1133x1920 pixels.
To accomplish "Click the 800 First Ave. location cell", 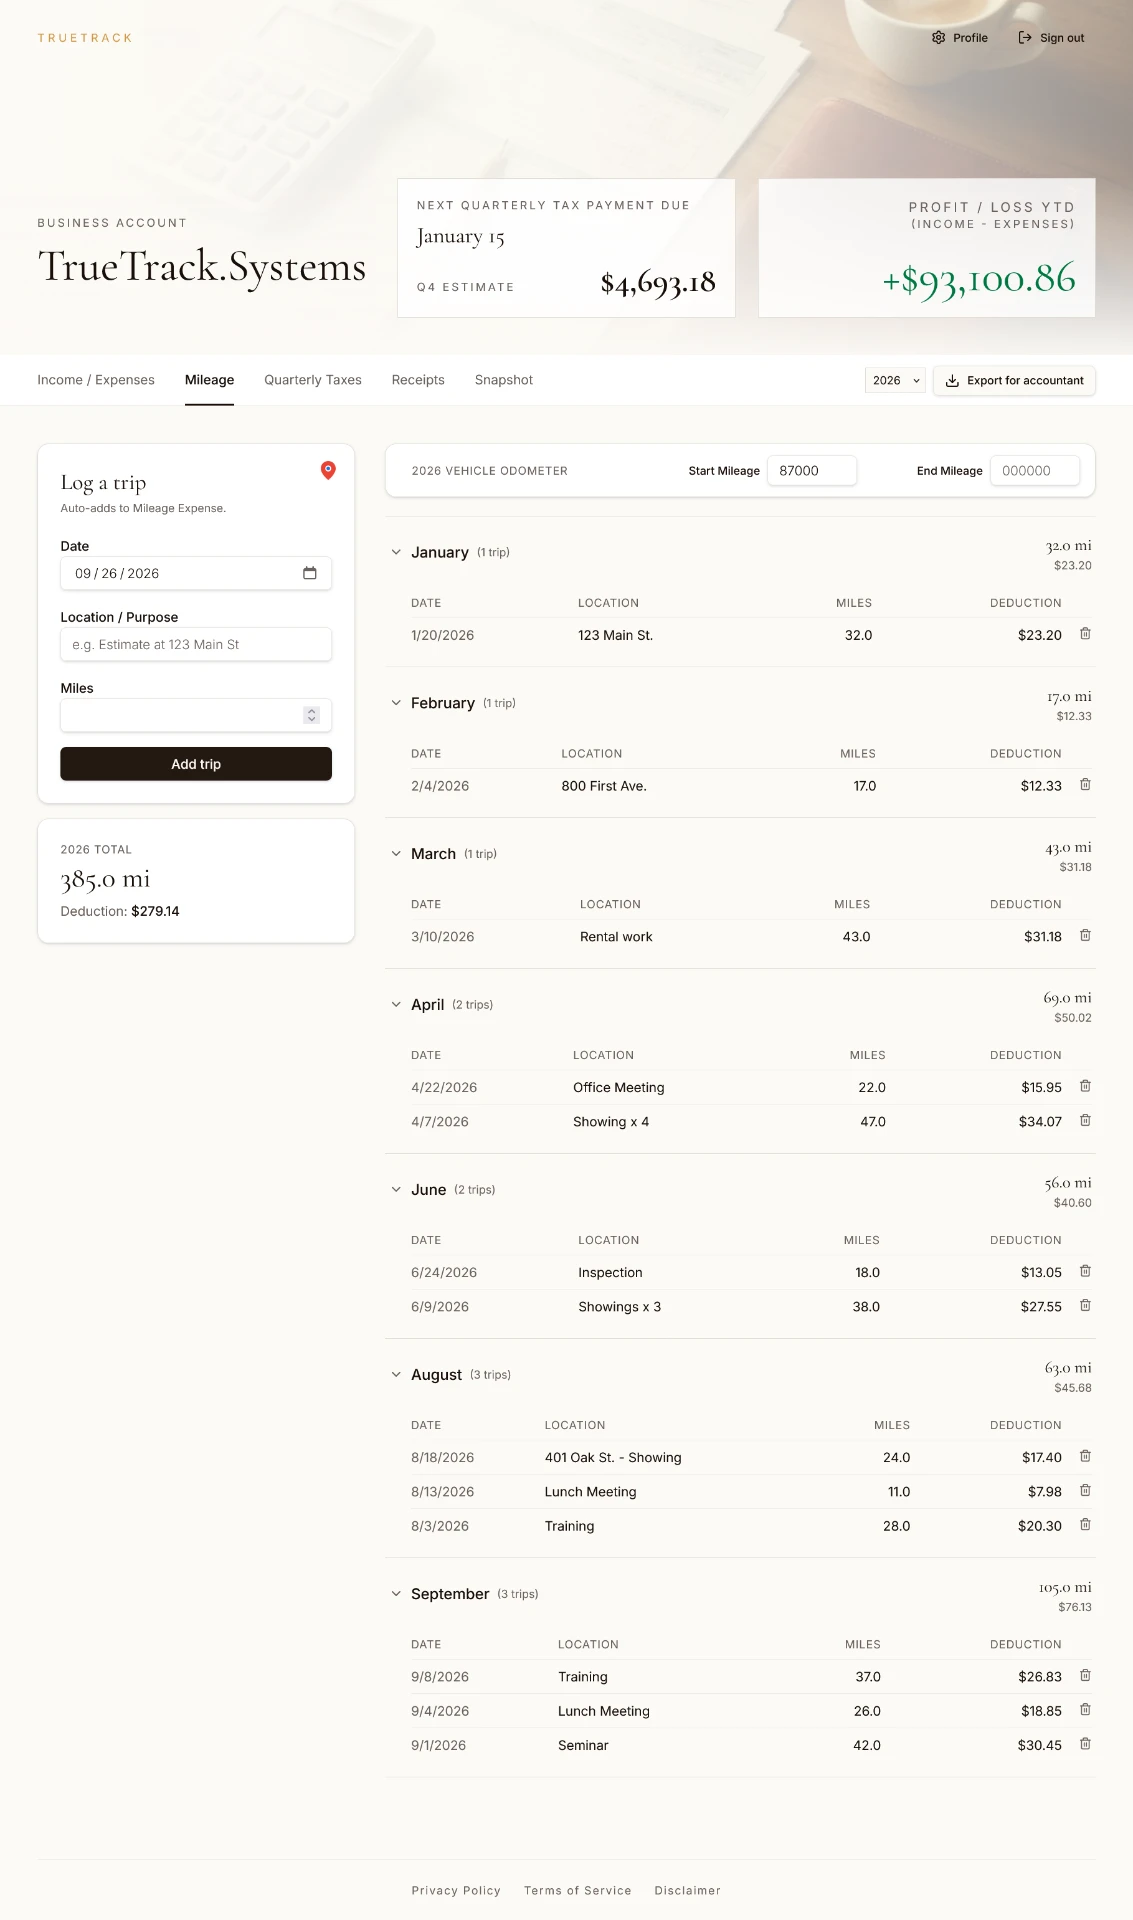I will click(x=604, y=786).
